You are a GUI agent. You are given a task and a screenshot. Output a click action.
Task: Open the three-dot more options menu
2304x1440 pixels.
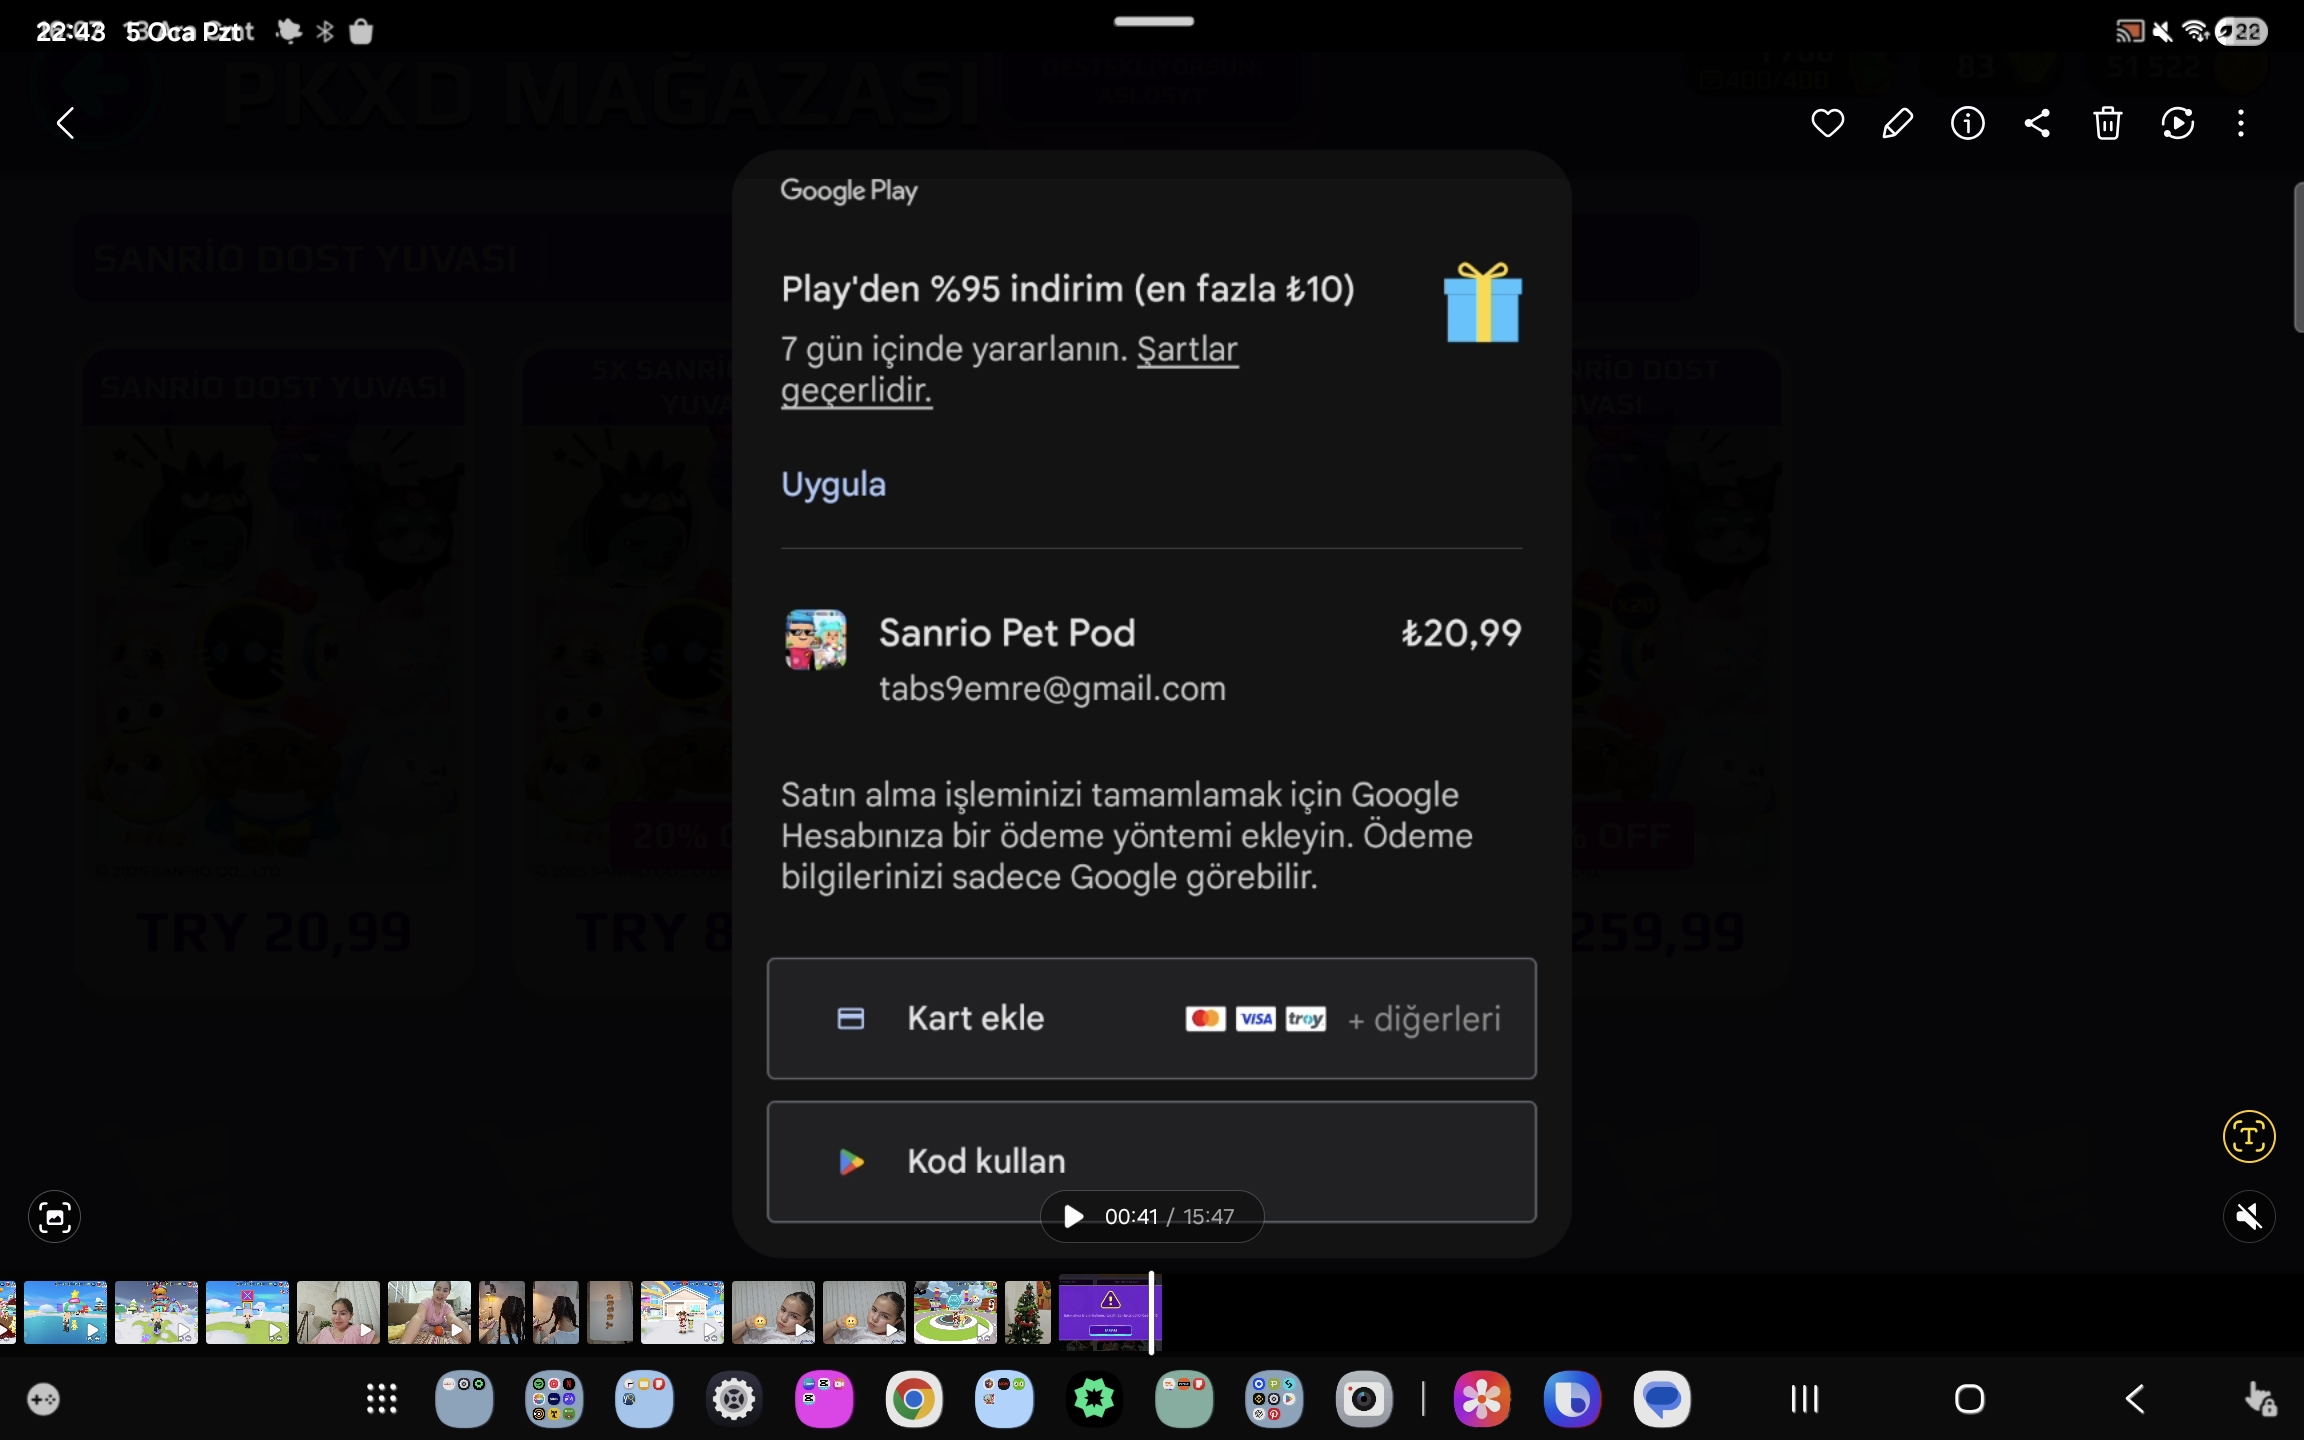tap(2241, 124)
